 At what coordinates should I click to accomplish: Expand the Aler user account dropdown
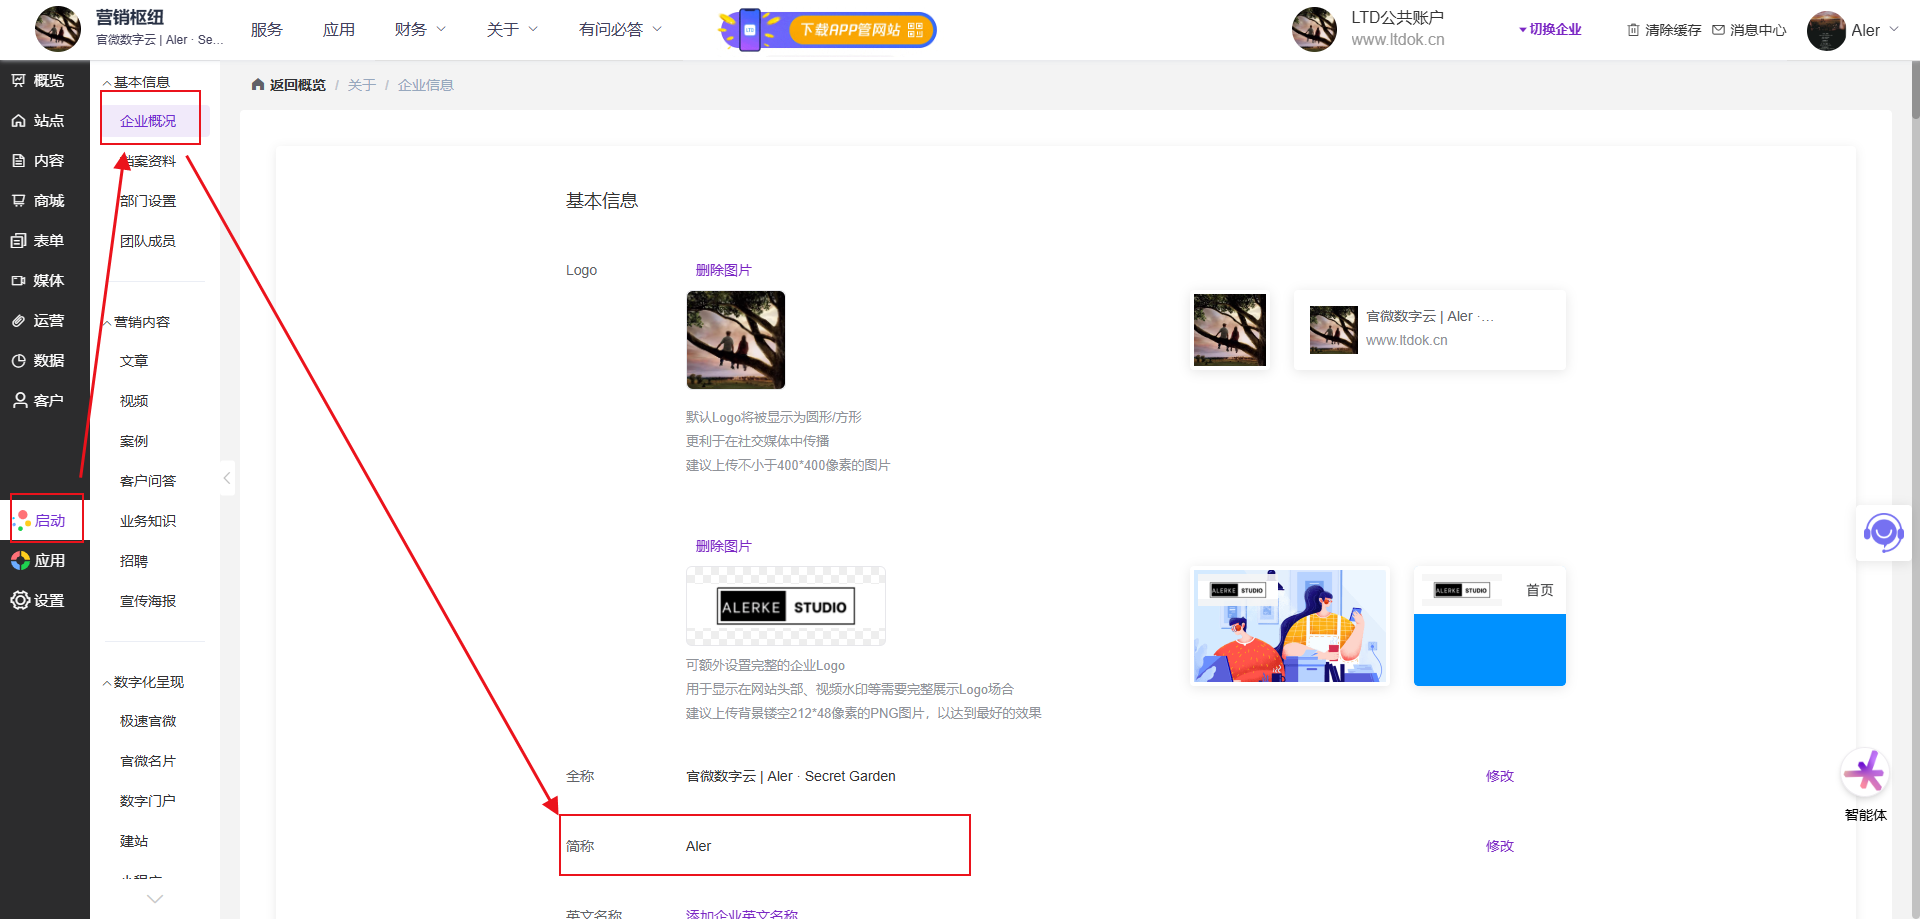pos(1894,30)
